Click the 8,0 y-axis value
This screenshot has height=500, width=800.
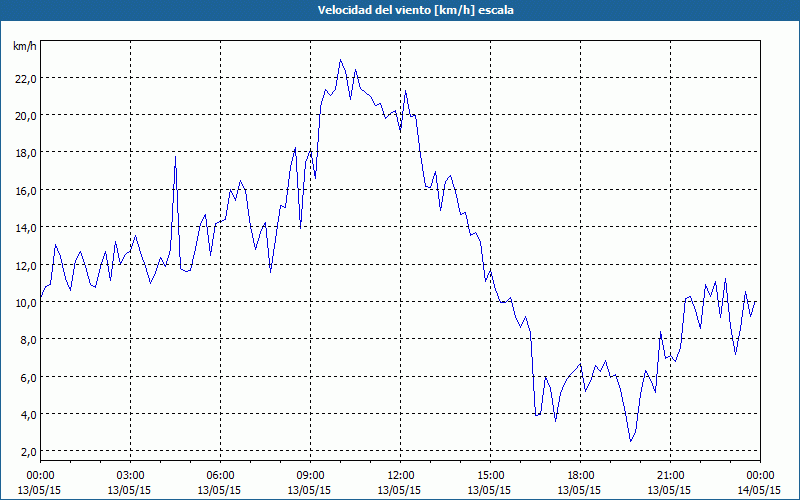pos(27,340)
